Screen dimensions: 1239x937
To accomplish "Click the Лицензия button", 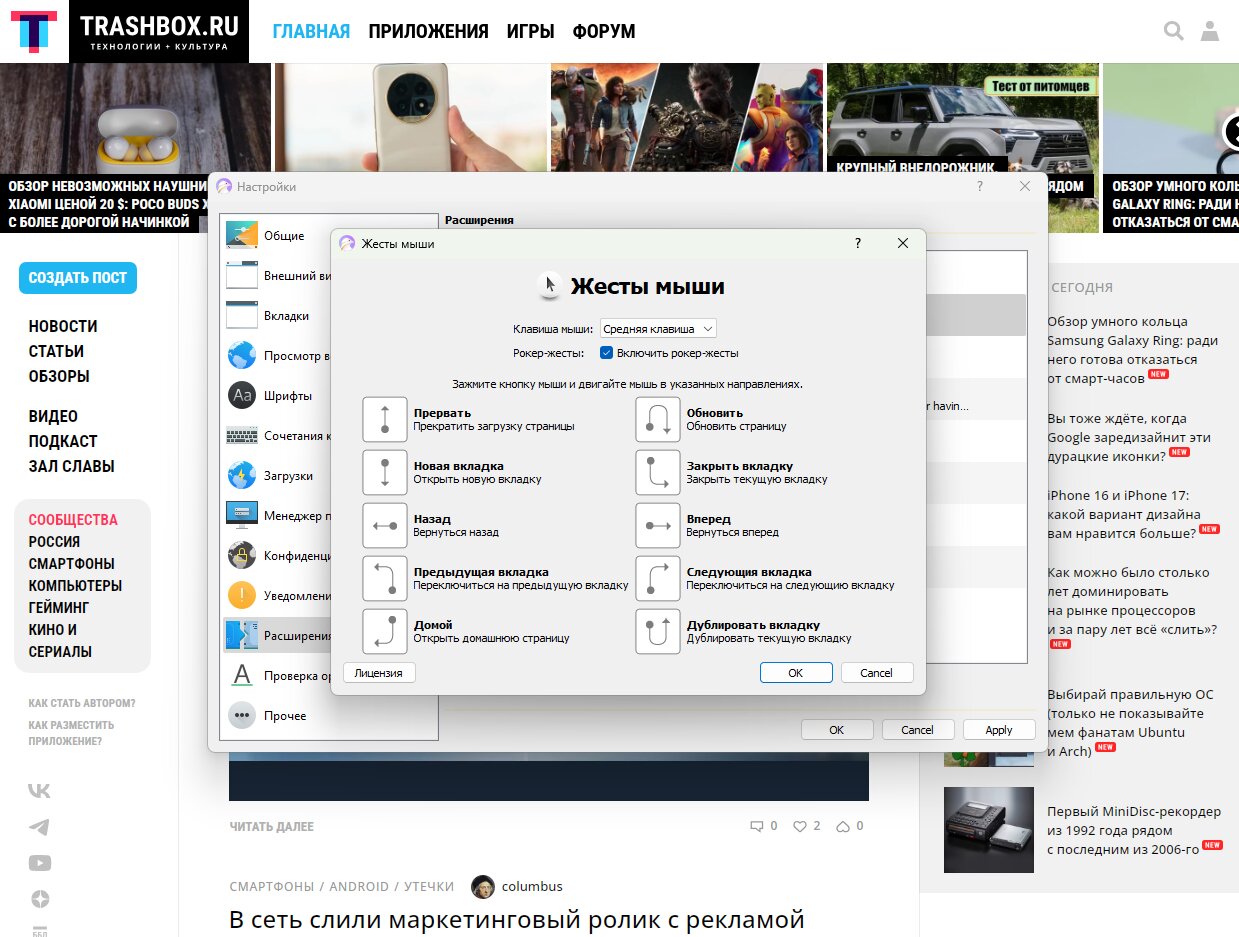I will tap(379, 673).
